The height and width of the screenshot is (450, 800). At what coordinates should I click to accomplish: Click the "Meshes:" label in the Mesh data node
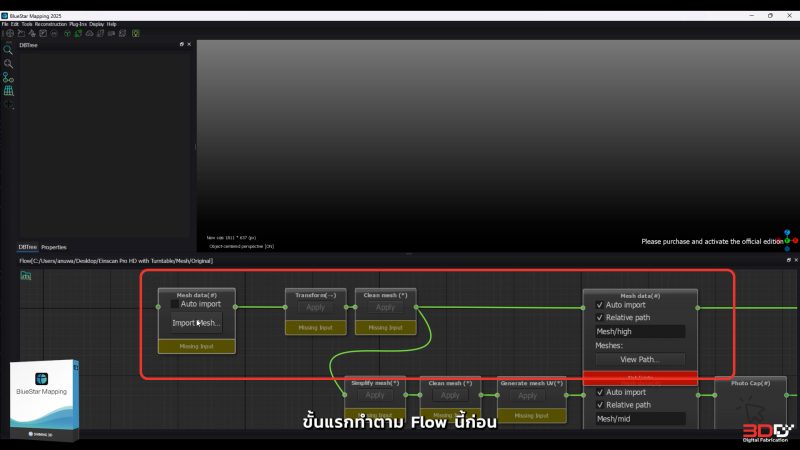pyautogui.click(x=609, y=345)
